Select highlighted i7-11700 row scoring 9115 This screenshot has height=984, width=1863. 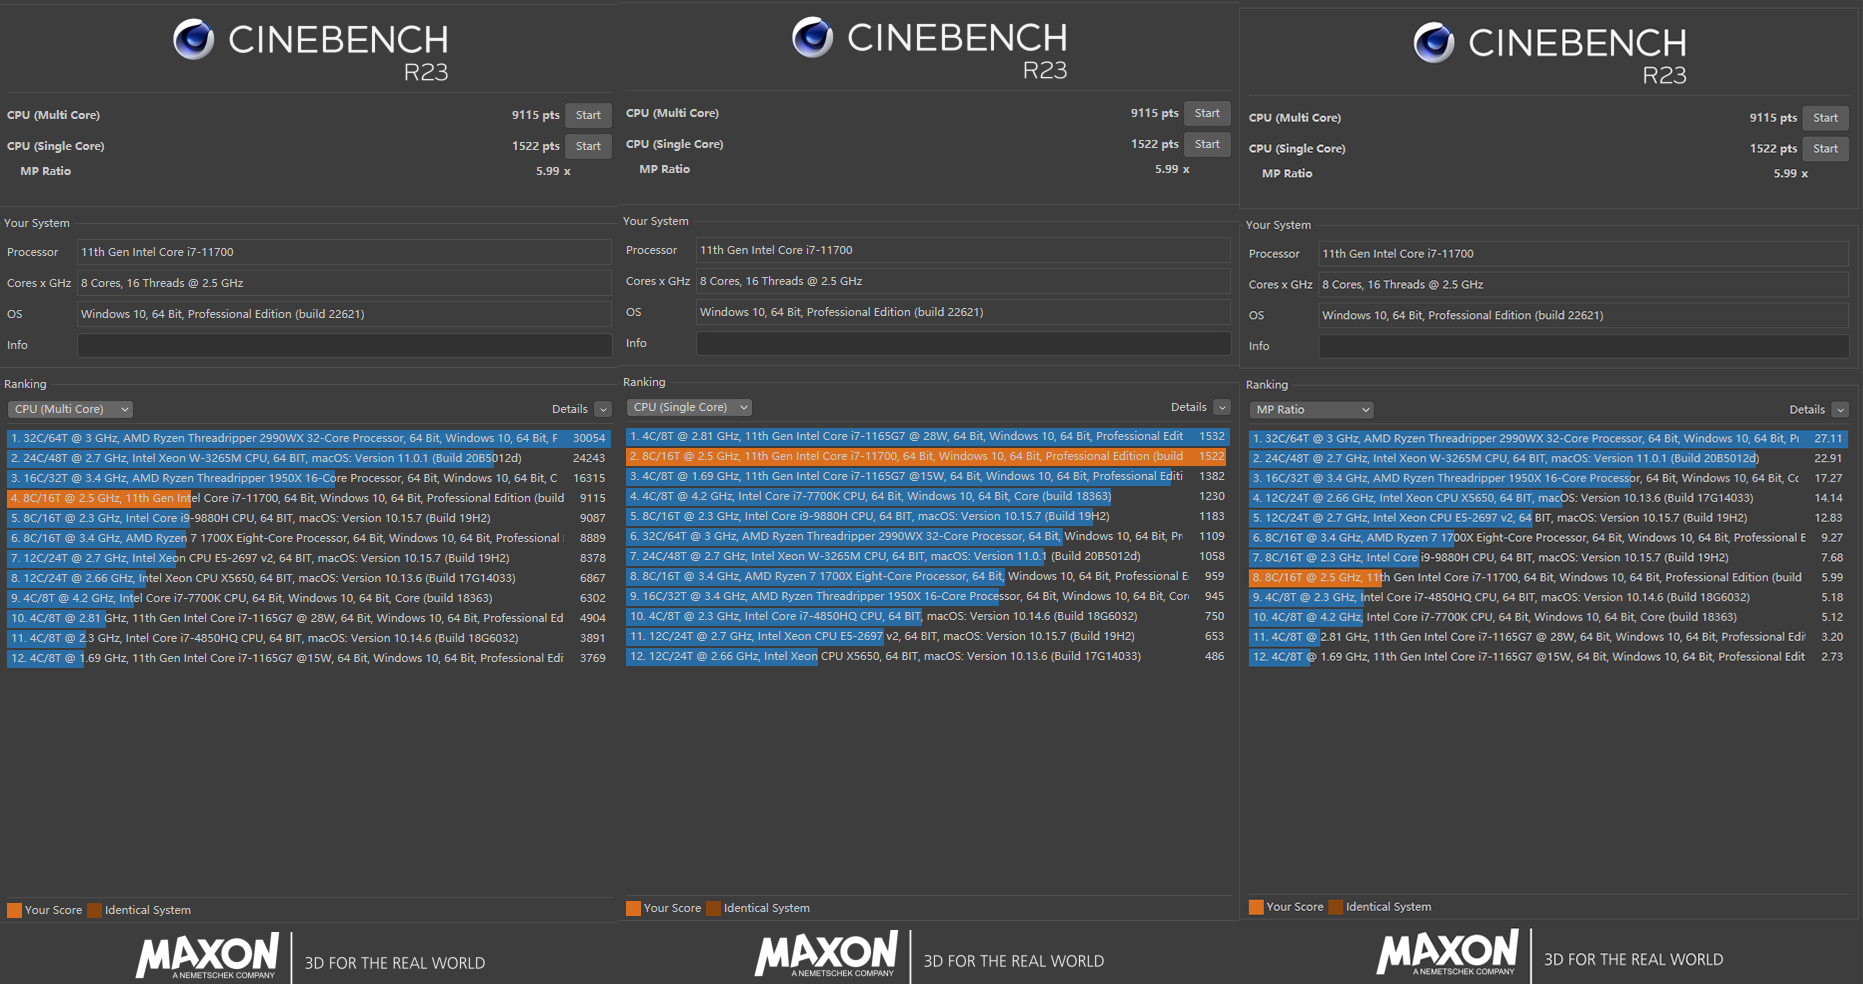click(308, 498)
